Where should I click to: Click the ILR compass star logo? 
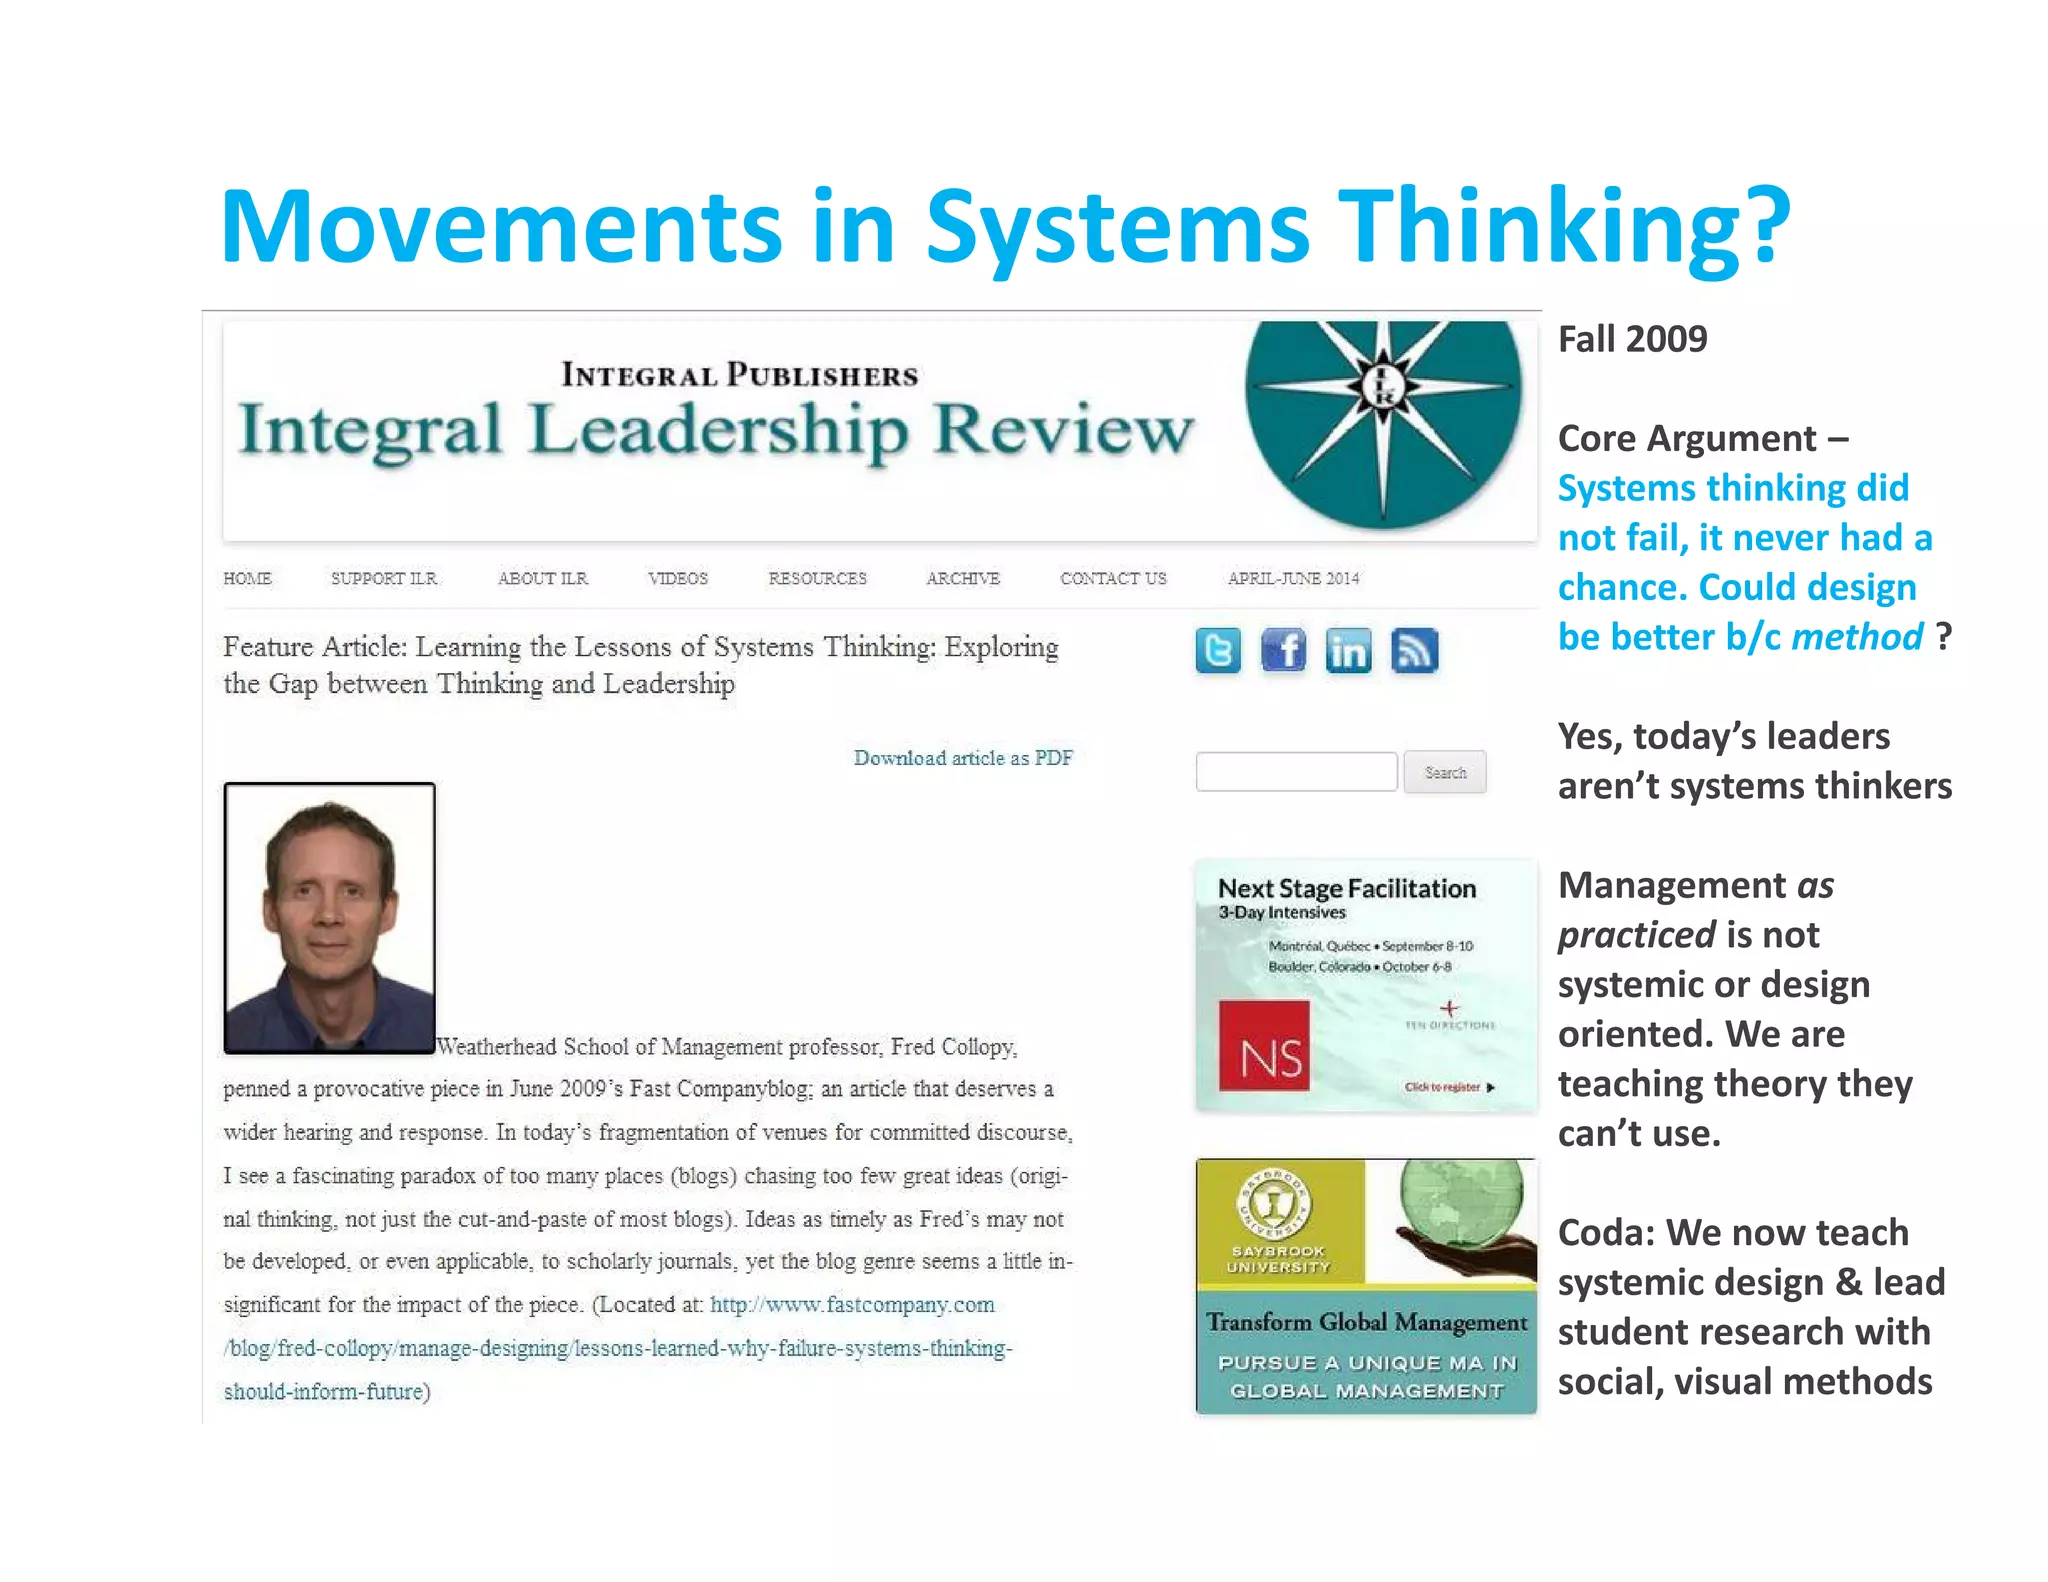(1383, 424)
